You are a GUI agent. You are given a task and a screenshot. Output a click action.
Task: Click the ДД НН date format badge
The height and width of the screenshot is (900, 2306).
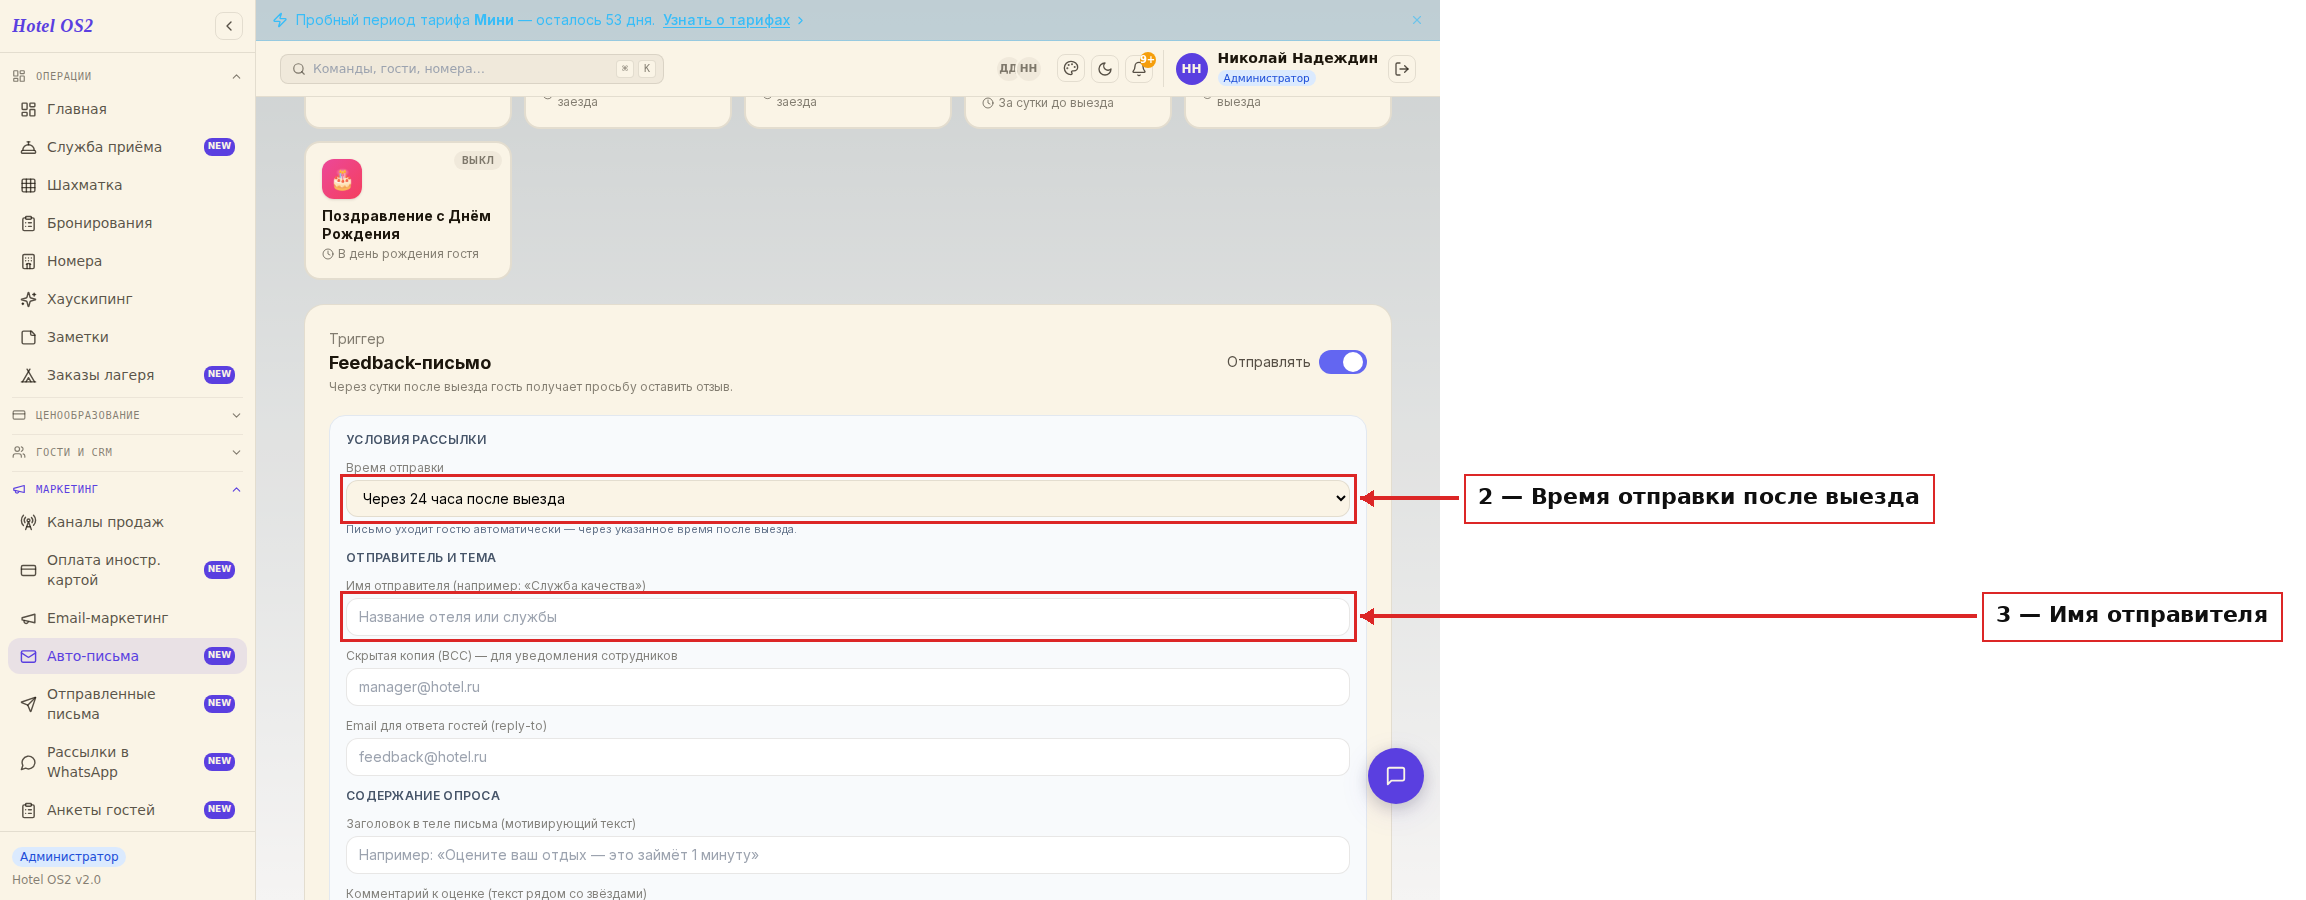1018,69
